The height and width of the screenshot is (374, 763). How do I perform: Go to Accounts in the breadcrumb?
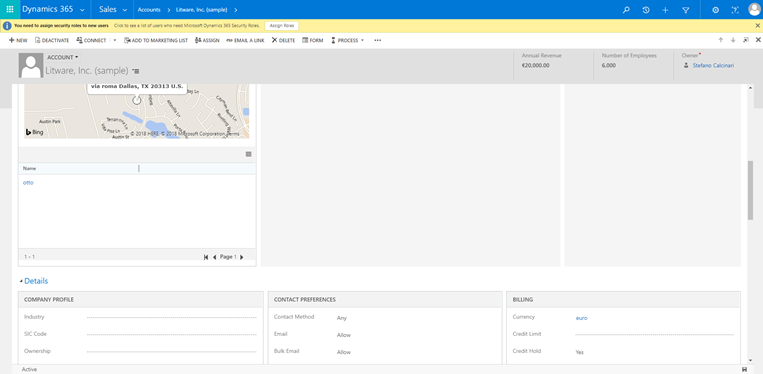pos(149,10)
